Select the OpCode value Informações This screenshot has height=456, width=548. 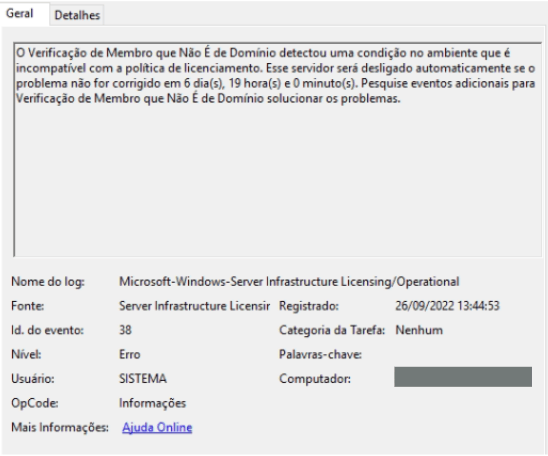(152, 403)
